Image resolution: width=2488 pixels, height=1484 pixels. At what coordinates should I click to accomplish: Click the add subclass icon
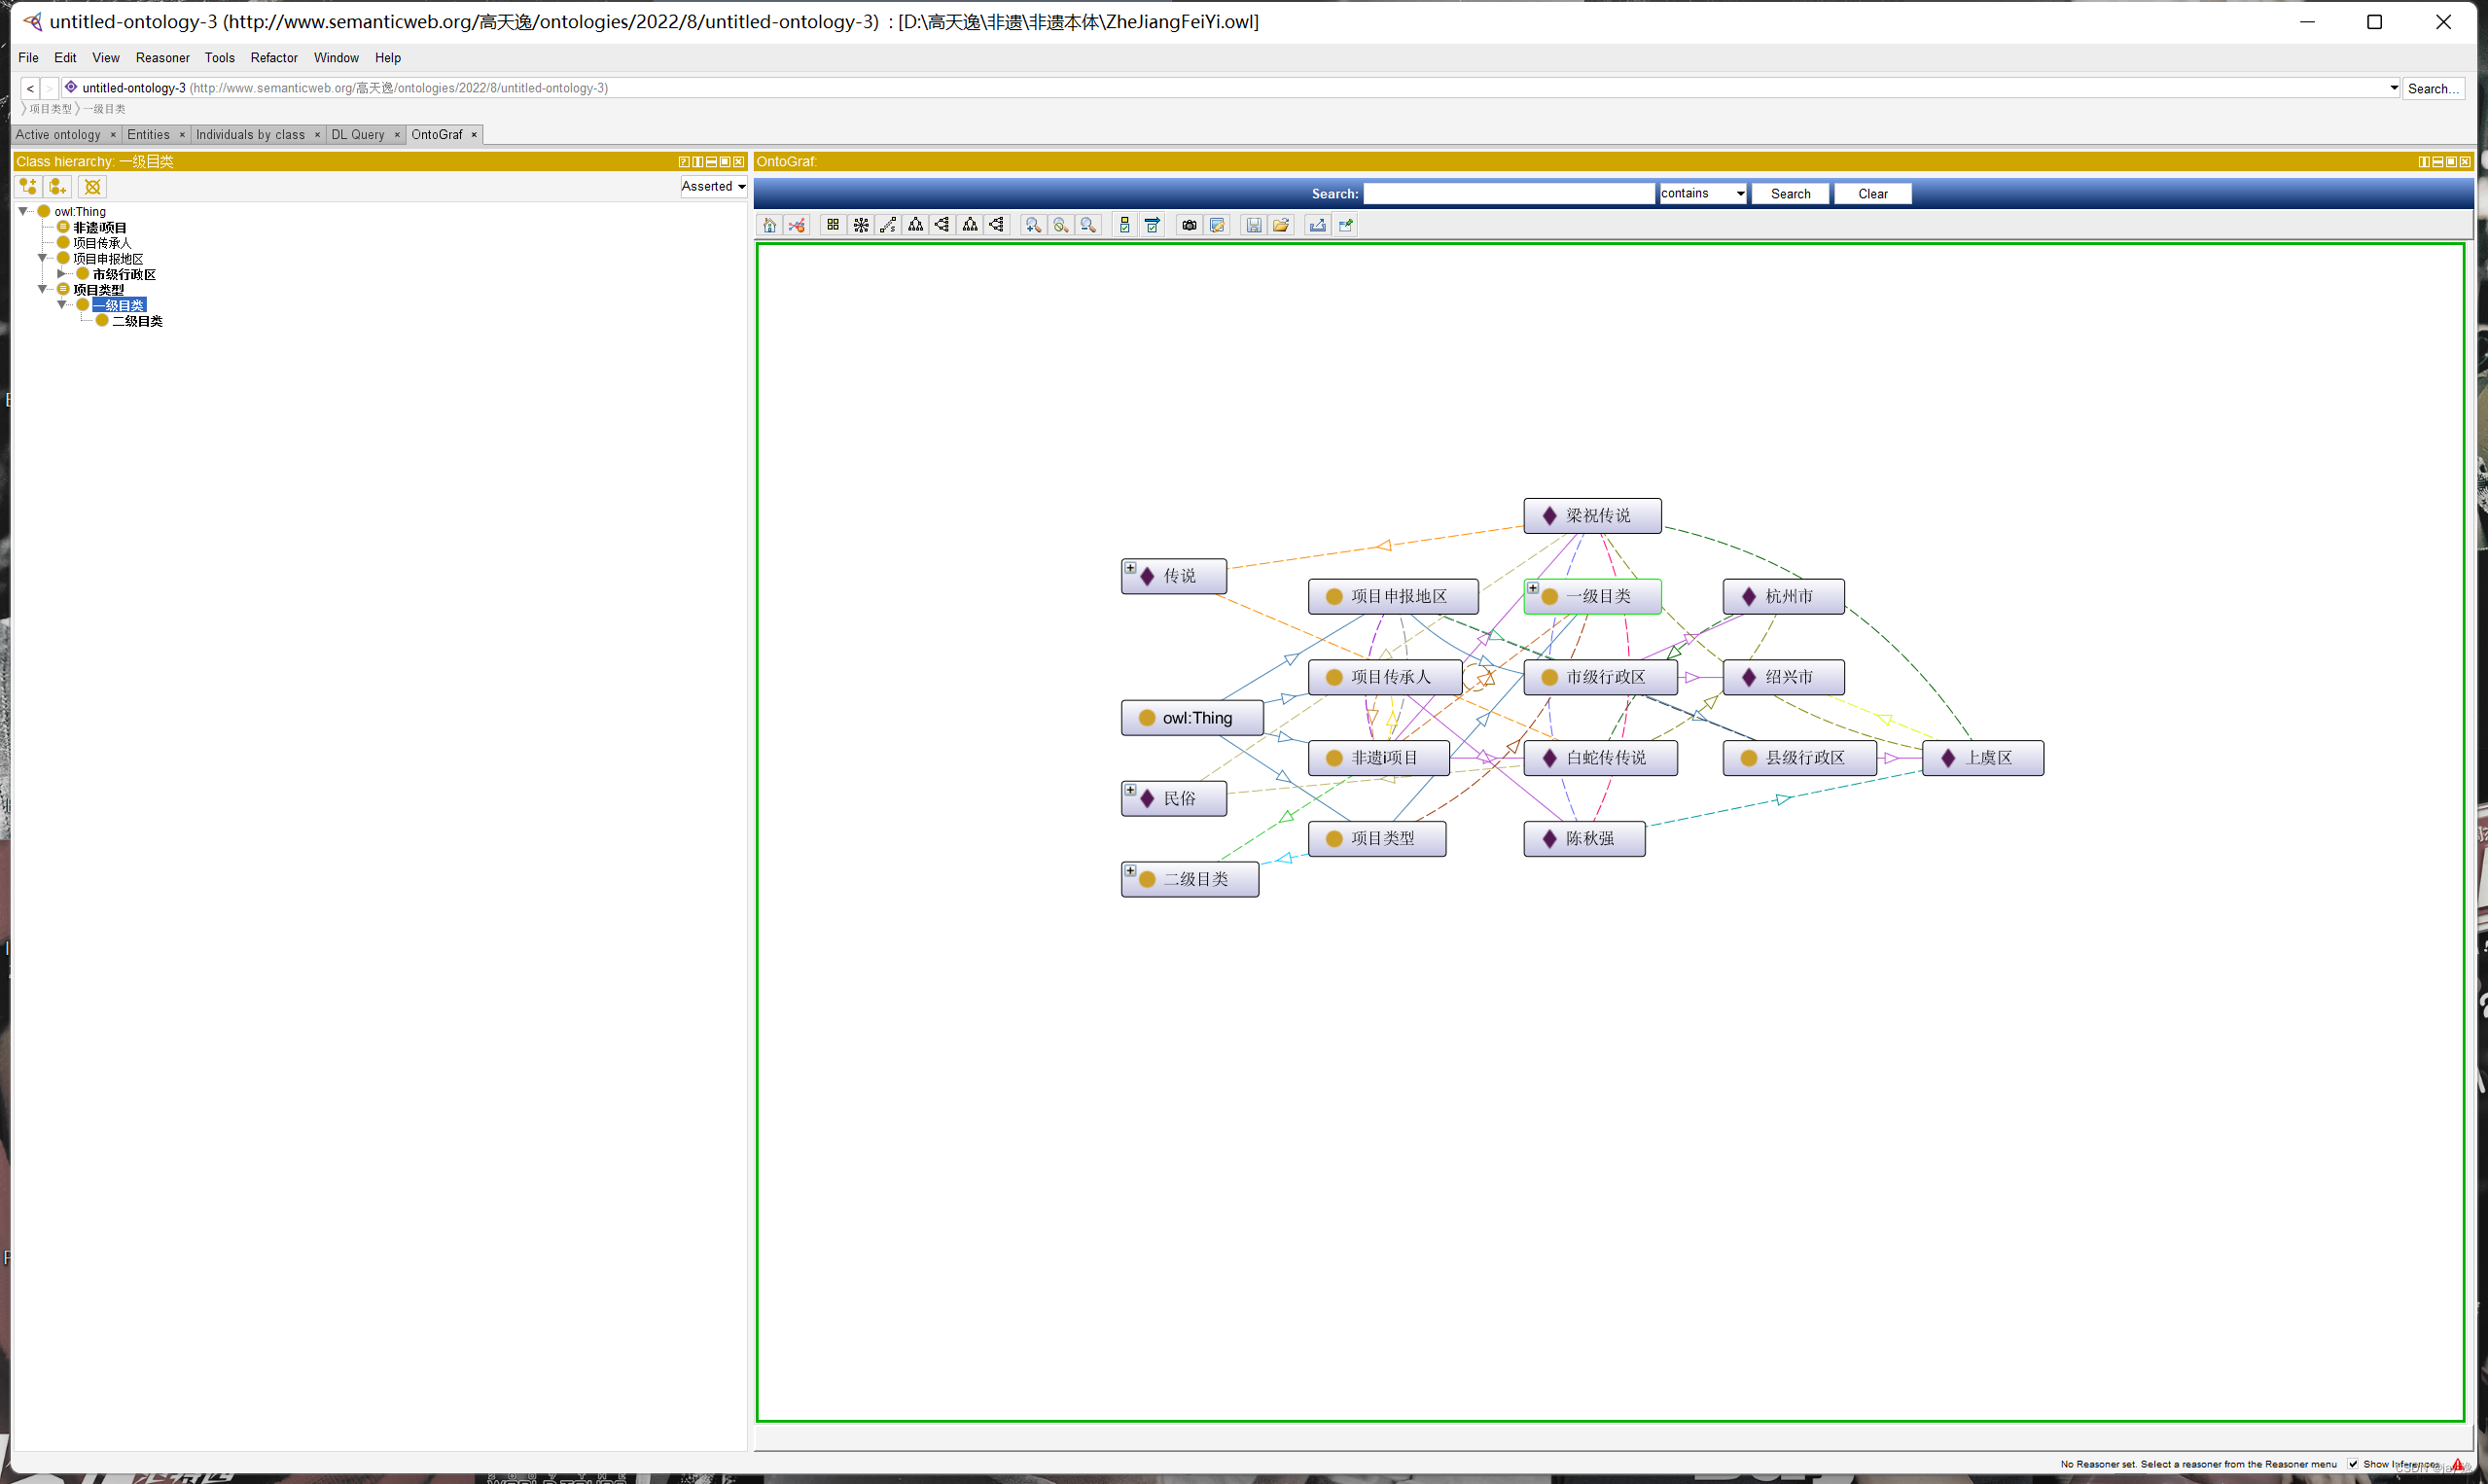click(x=28, y=187)
